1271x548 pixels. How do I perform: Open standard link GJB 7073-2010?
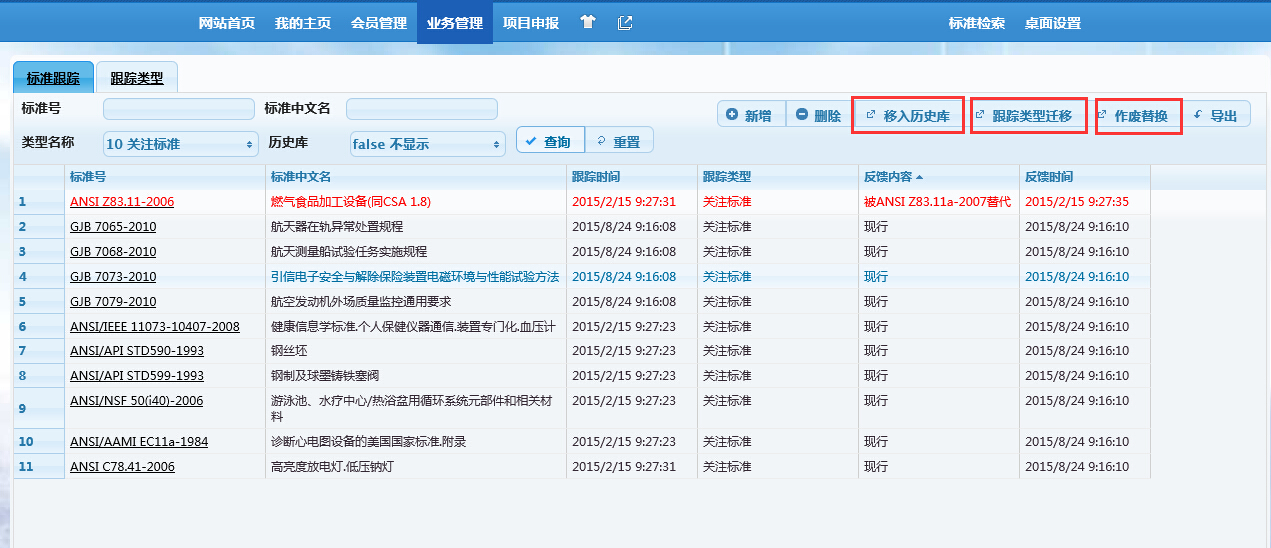[x=113, y=276]
